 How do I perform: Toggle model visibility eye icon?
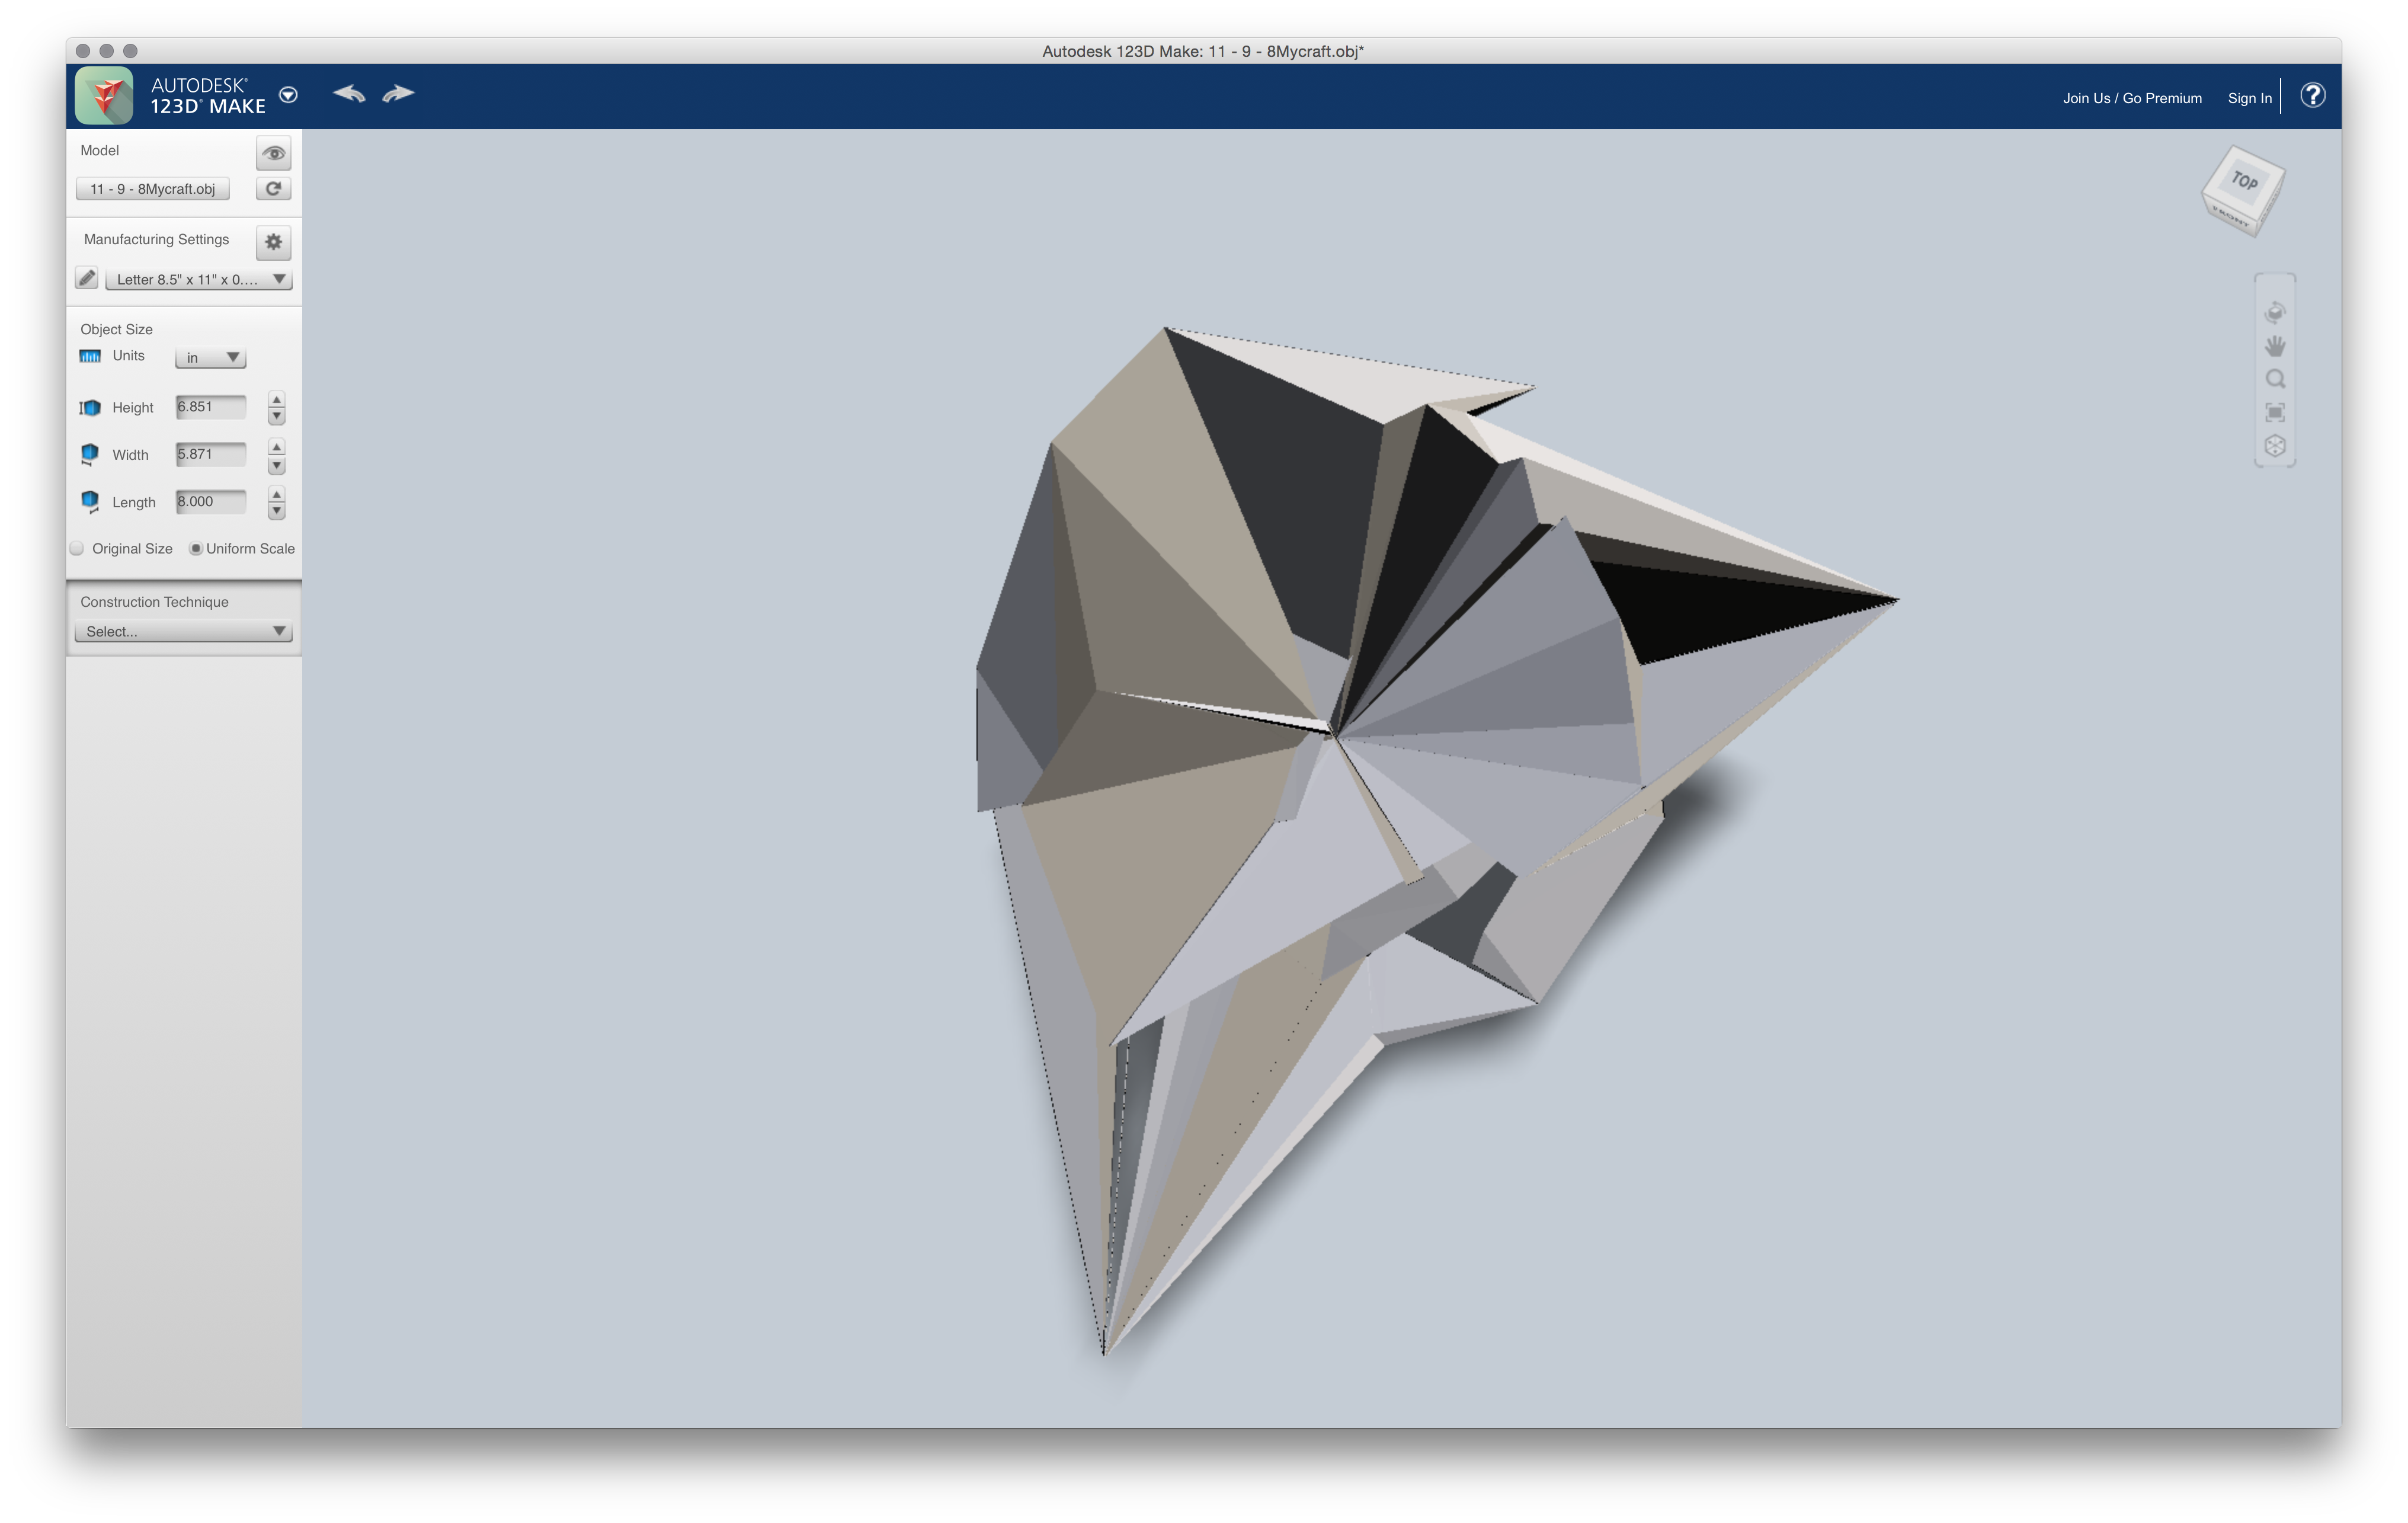pos(273,153)
